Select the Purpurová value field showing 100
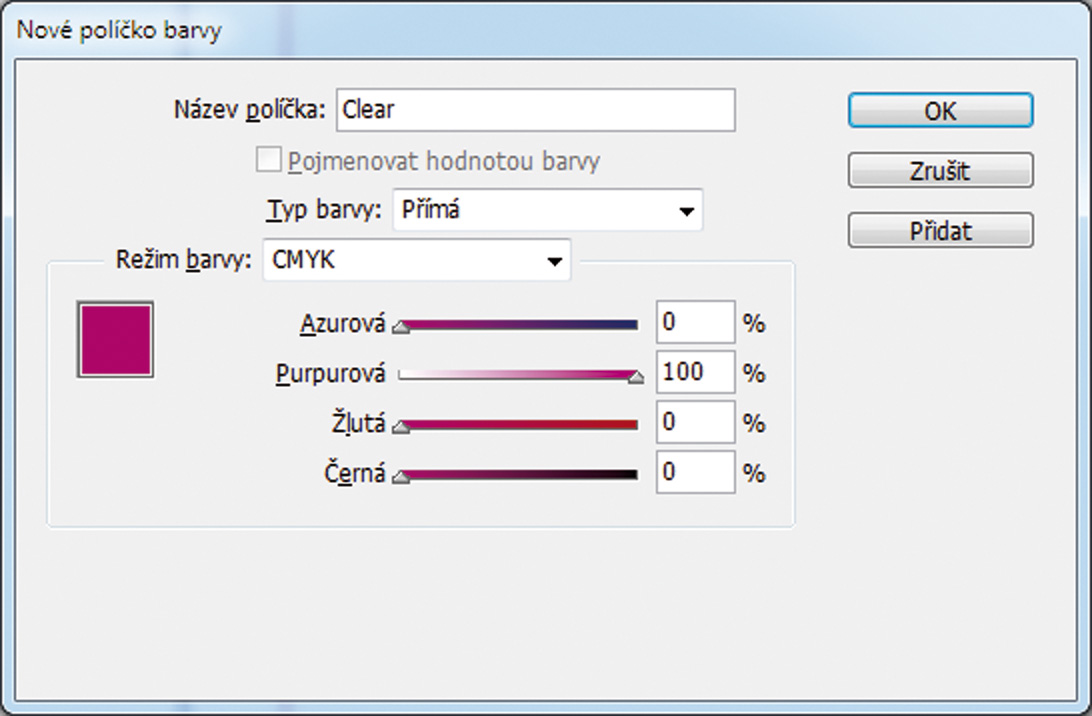The height and width of the screenshot is (716, 1092). click(x=696, y=372)
